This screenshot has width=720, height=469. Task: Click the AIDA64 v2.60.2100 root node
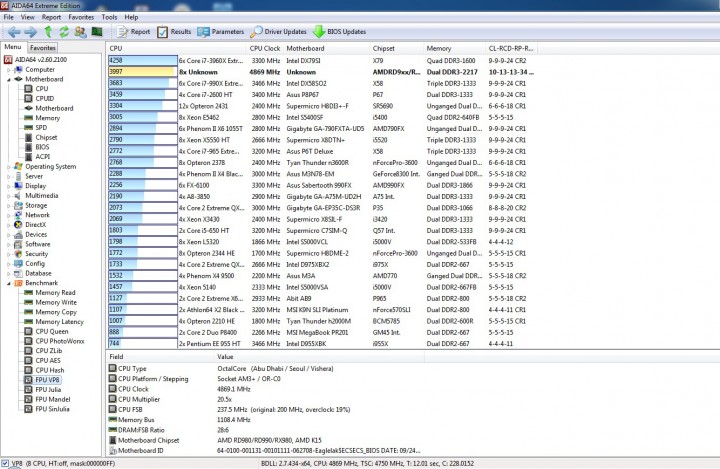[x=35, y=60]
